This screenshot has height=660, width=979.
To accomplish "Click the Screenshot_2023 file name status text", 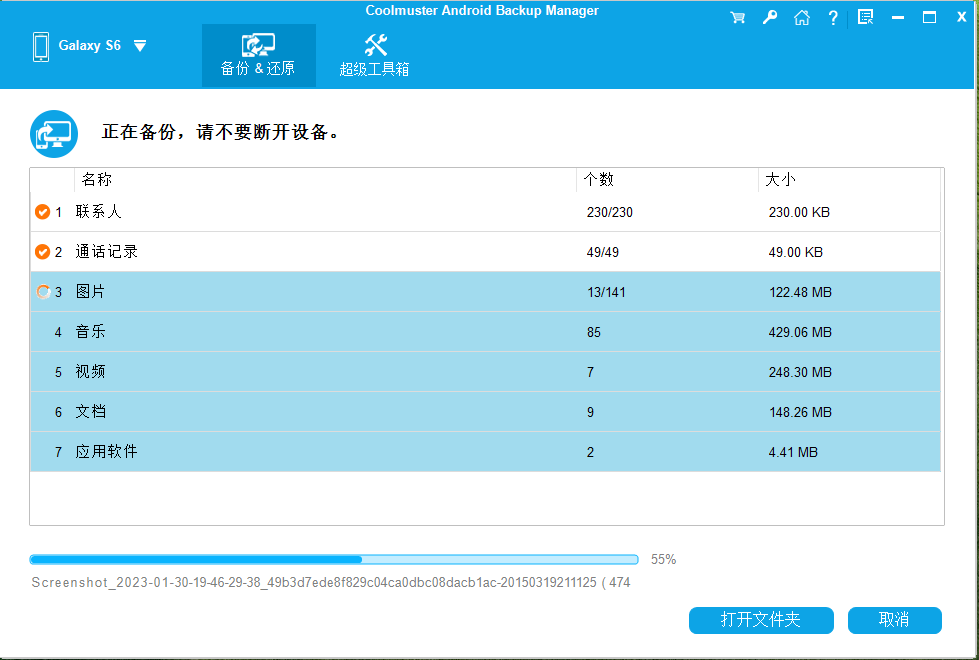I will coord(331,583).
